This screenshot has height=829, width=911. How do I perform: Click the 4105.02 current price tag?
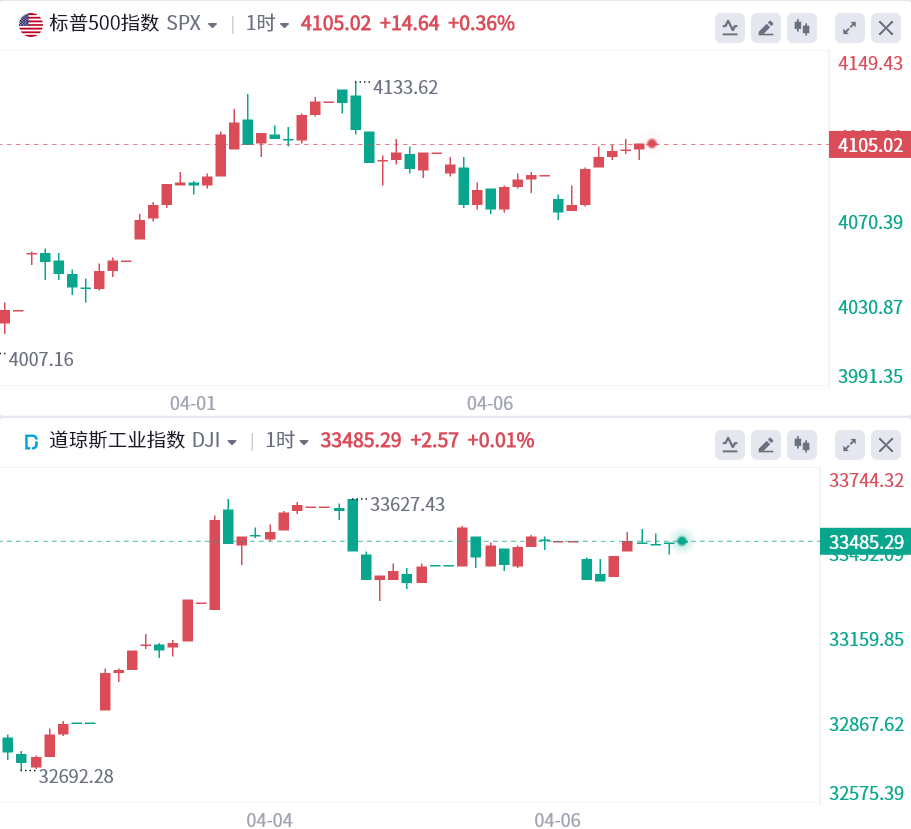tap(870, 145)
